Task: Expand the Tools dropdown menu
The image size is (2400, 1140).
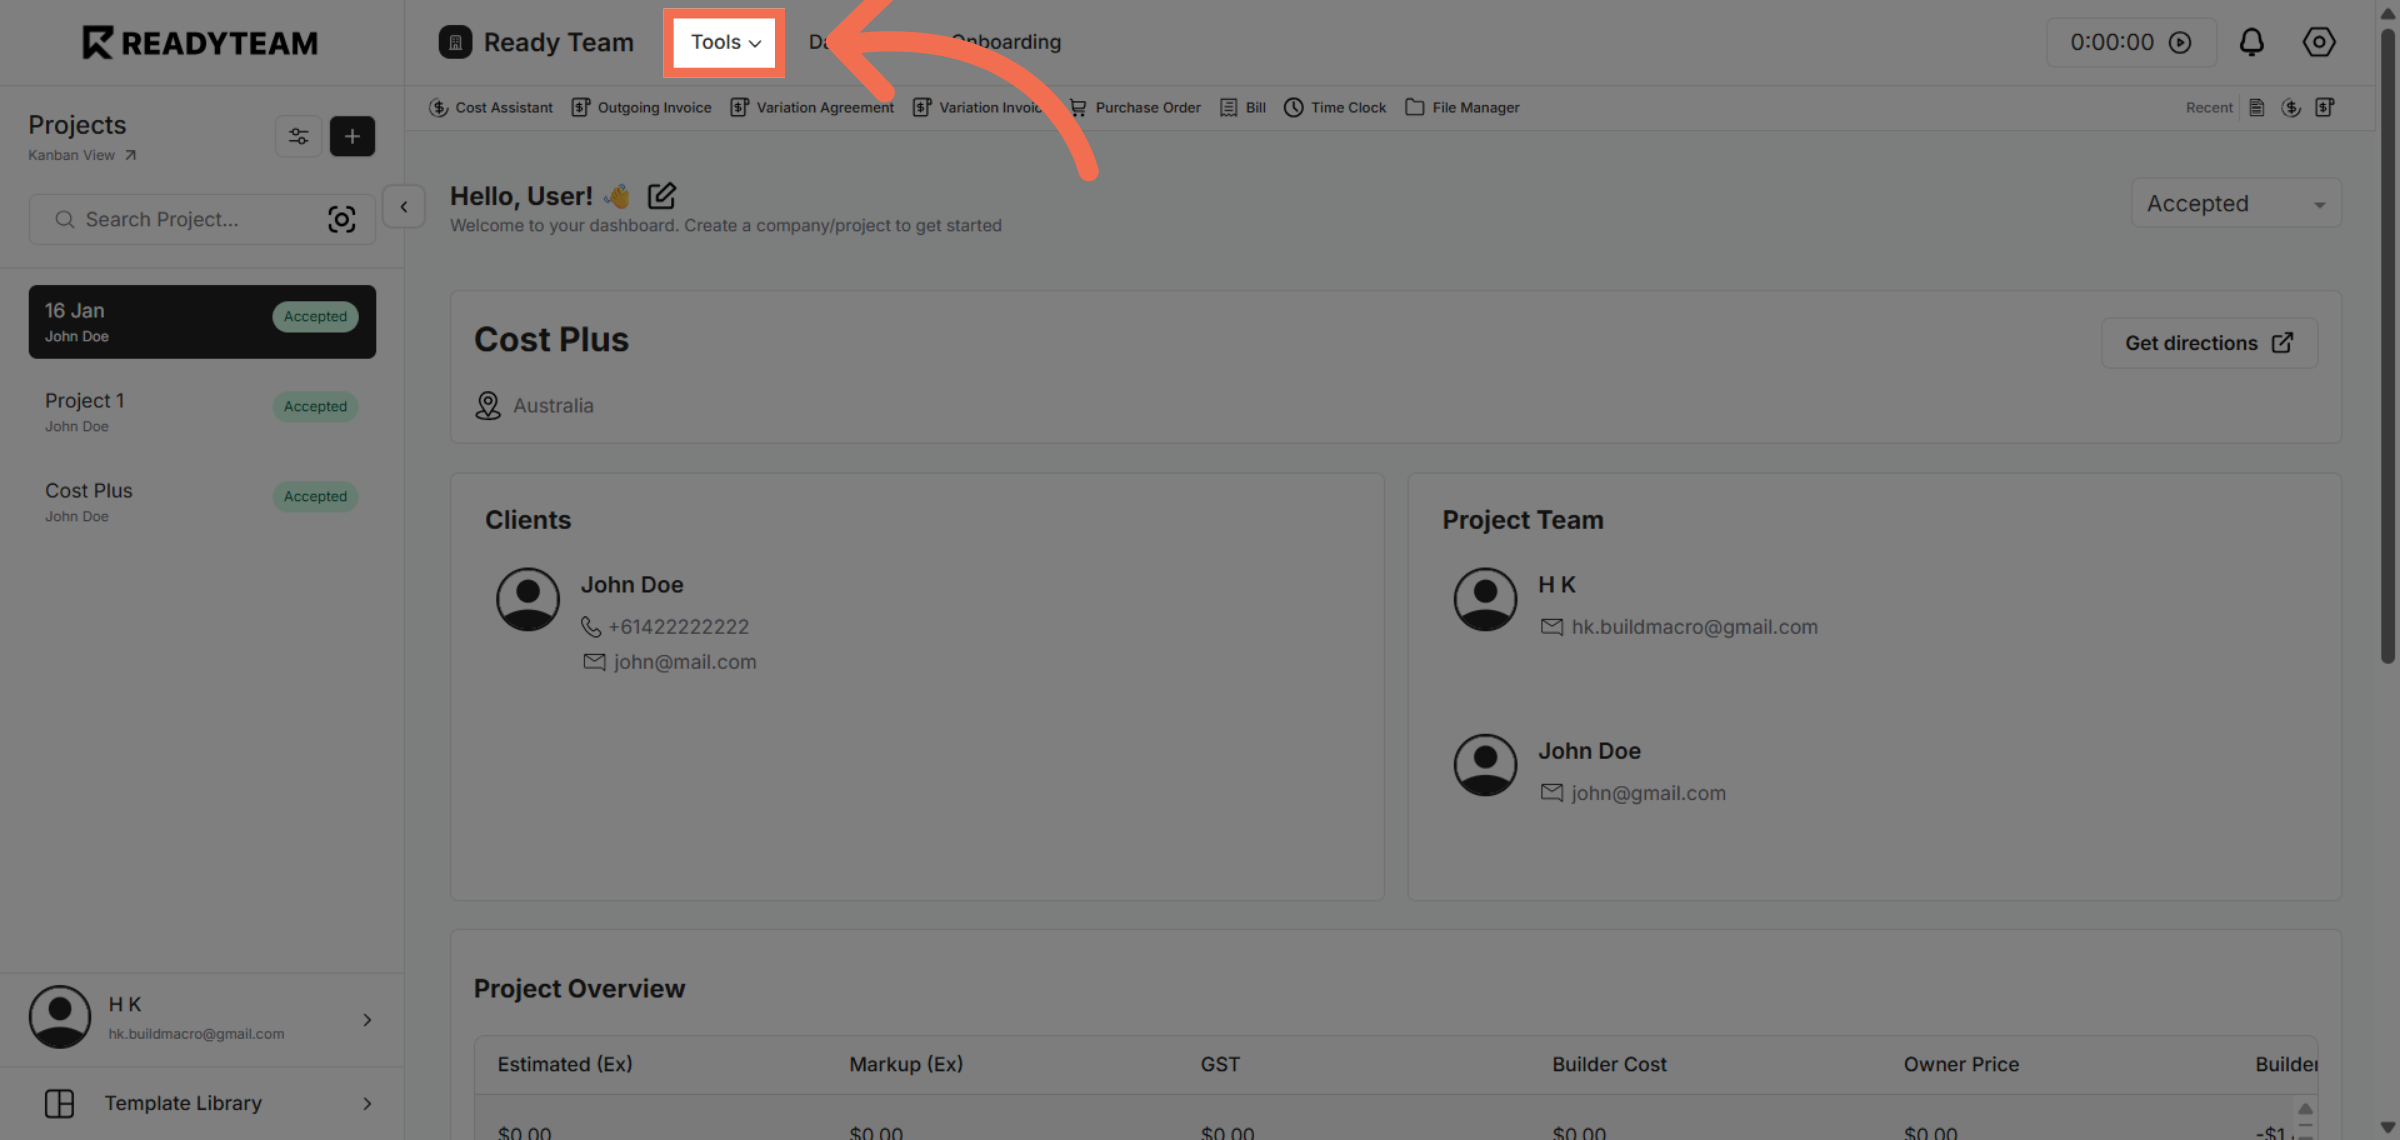Action: [x=723, y=42]
